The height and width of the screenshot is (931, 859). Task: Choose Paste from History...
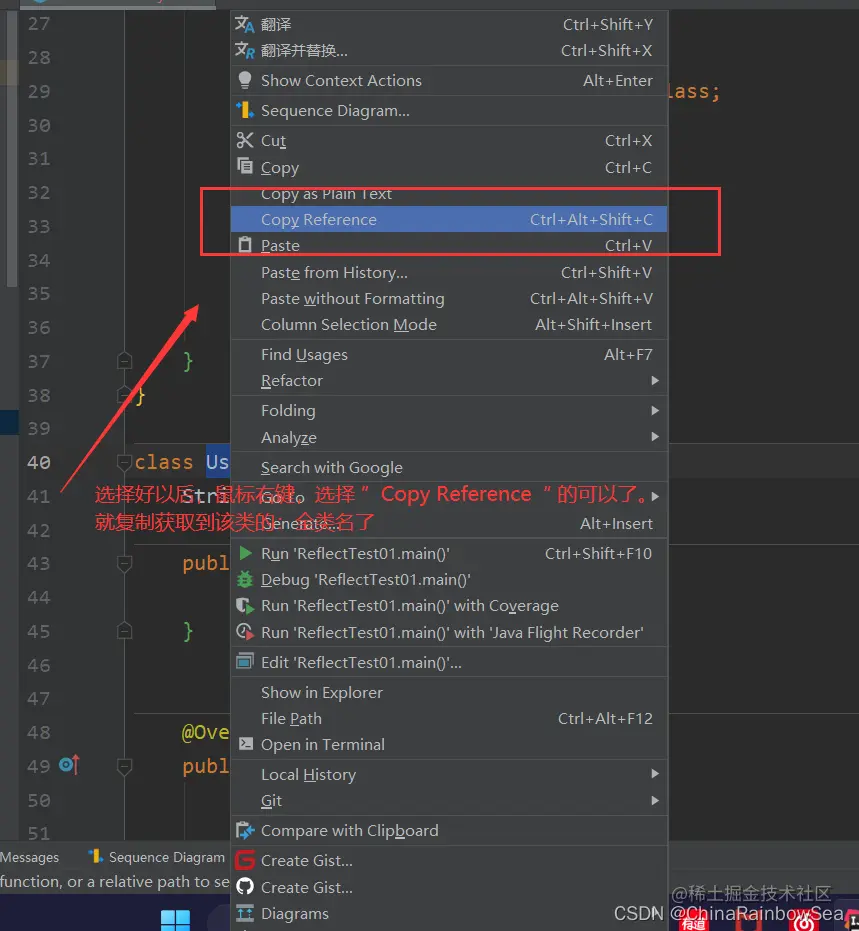(449, 273)
